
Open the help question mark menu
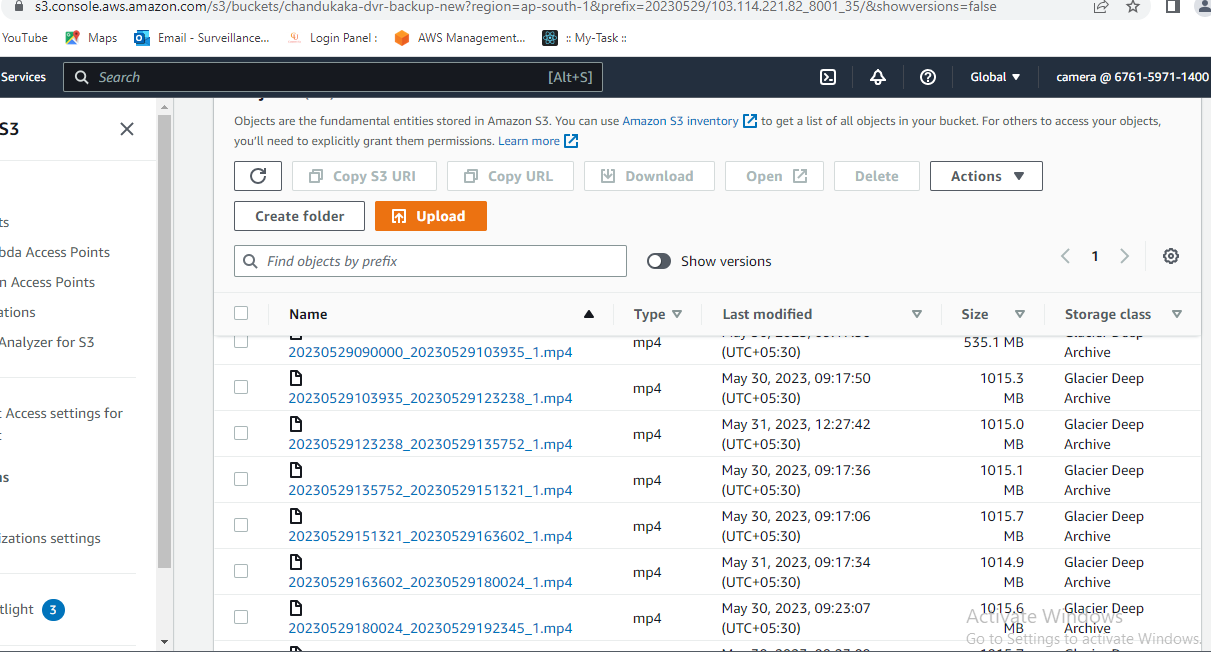click(x=928, y=77)
